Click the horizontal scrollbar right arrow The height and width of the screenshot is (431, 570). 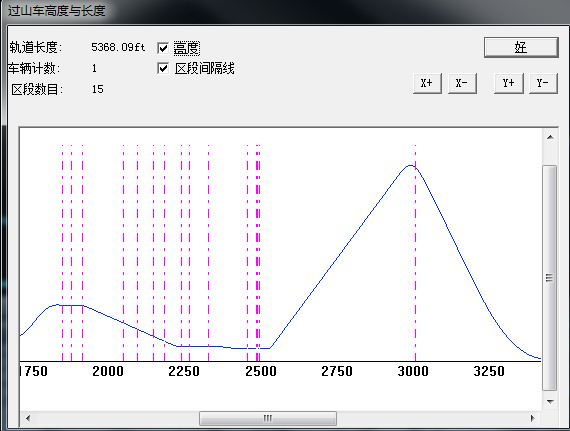533,418
